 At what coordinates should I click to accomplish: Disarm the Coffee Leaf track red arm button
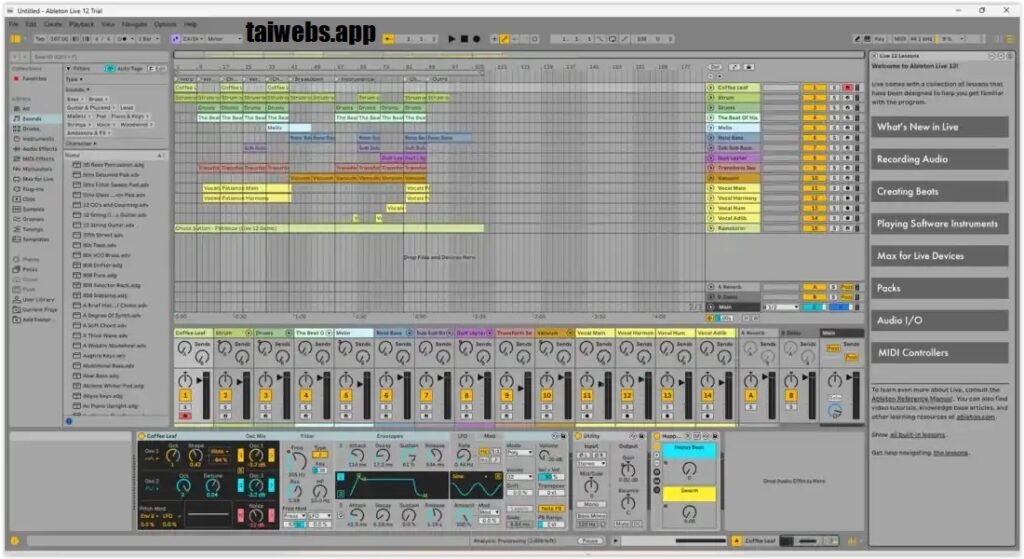point(847,88)
